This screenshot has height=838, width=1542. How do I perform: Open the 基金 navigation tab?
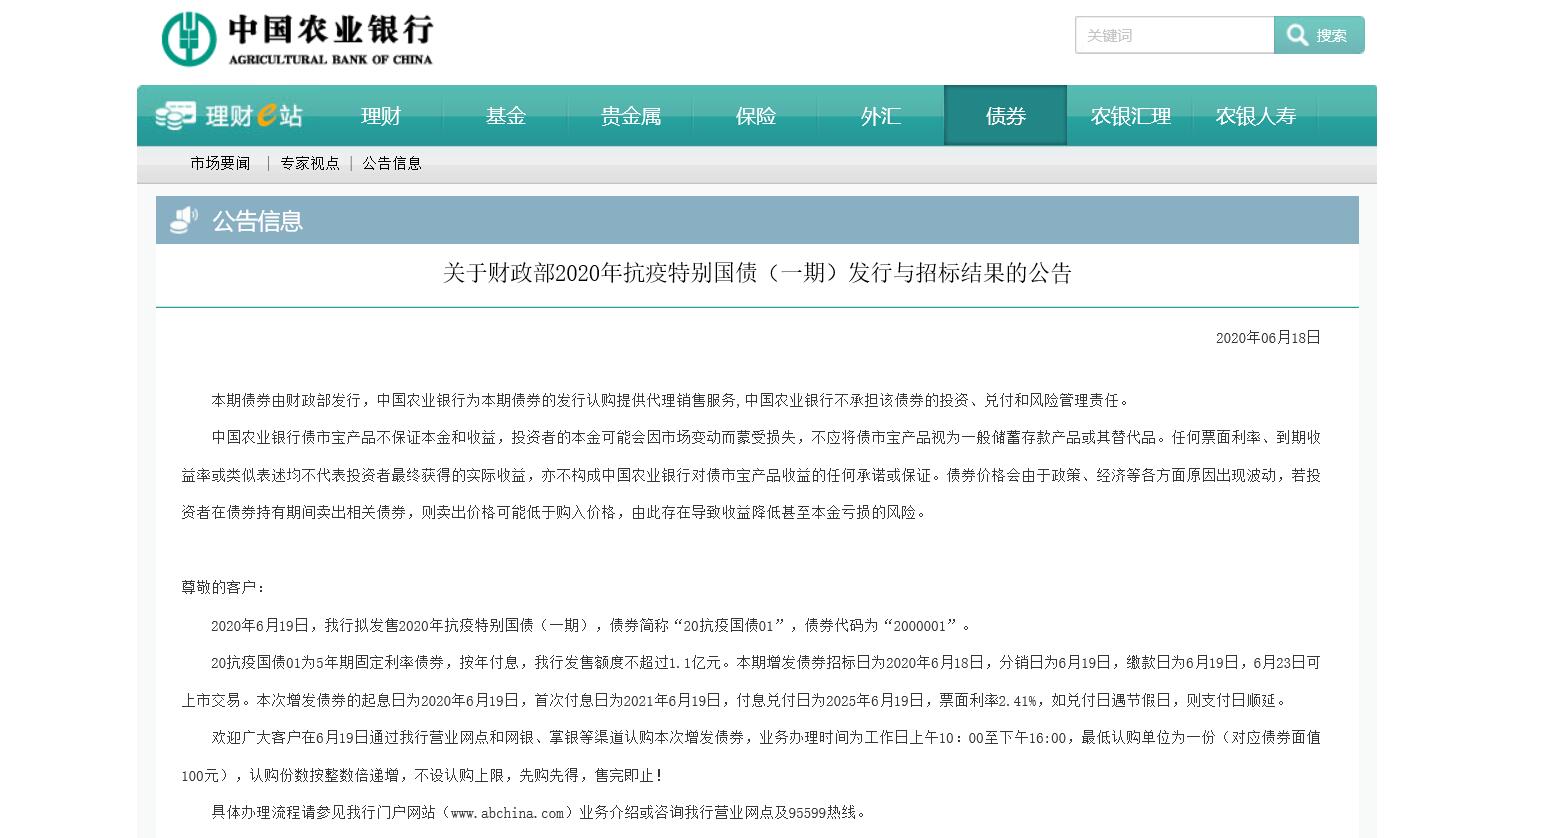point(506,116)
